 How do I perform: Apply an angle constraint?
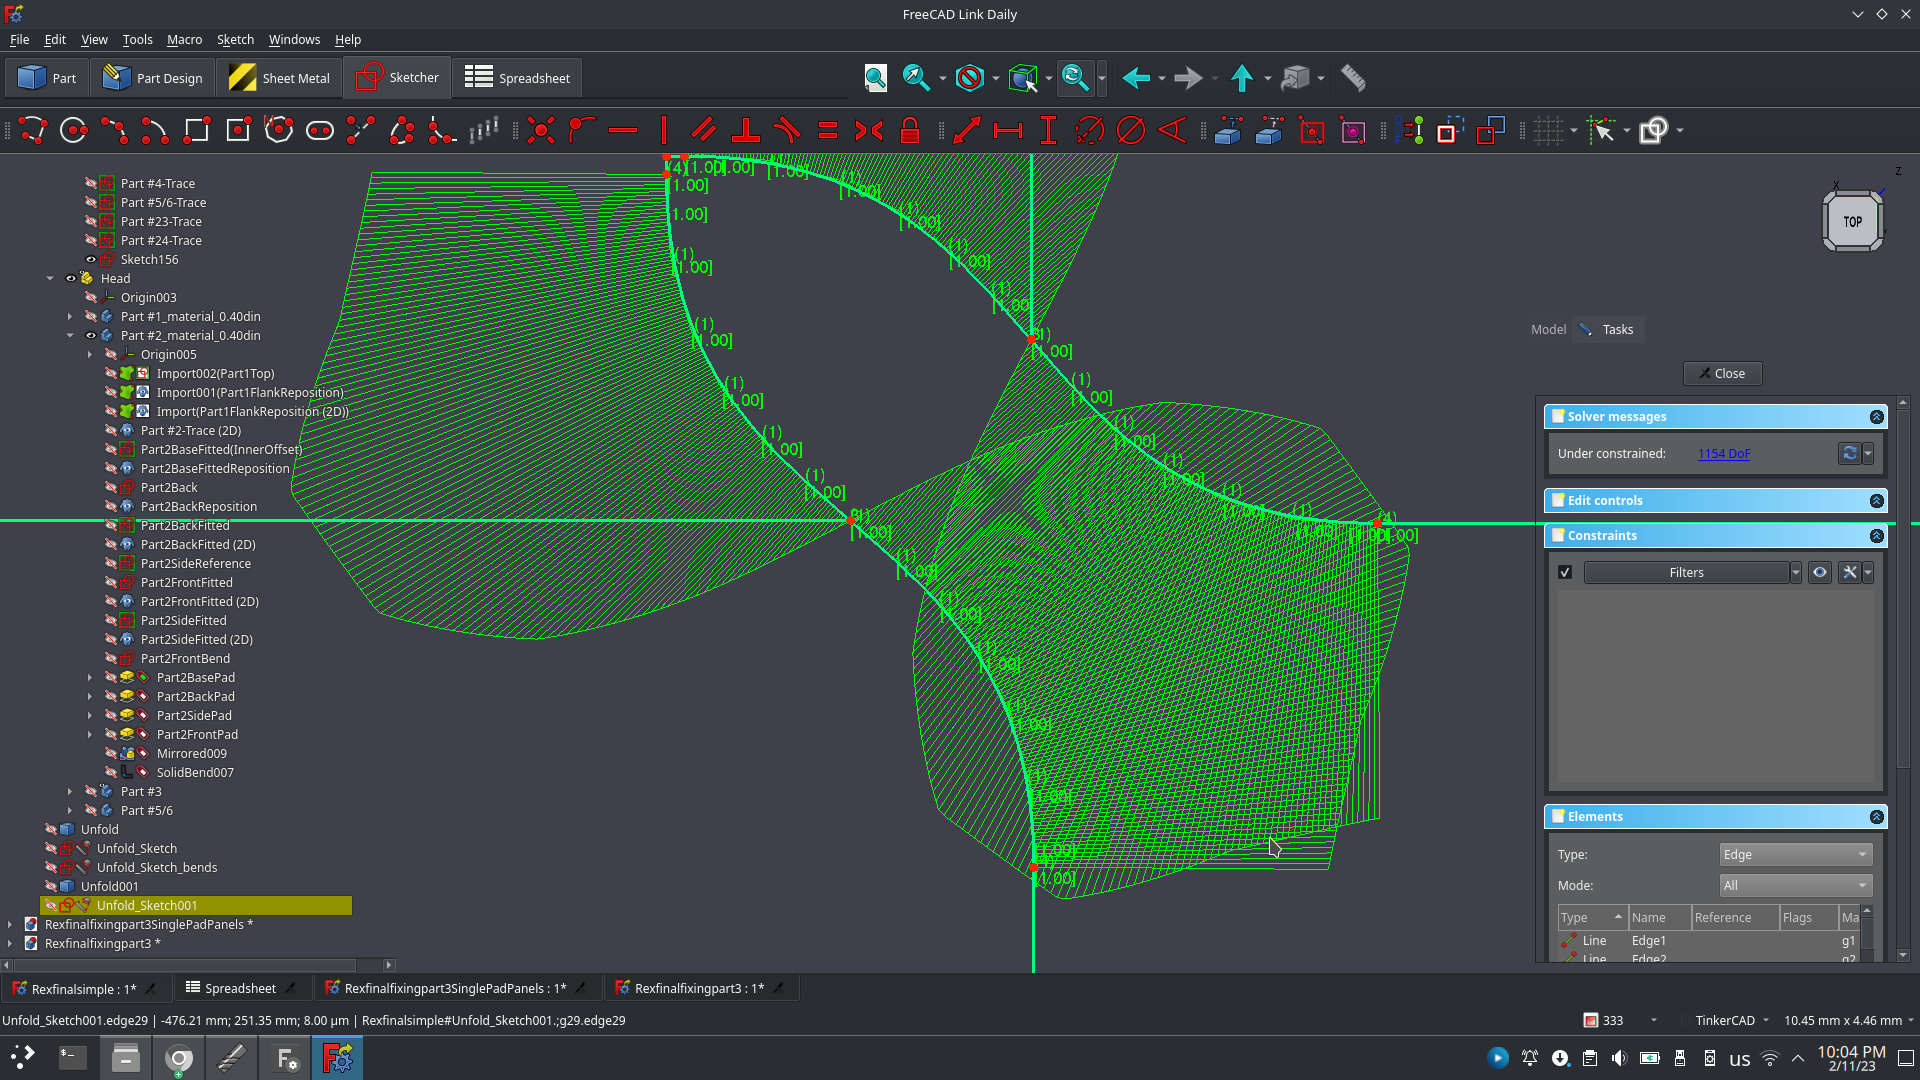tap(1173, 131)
